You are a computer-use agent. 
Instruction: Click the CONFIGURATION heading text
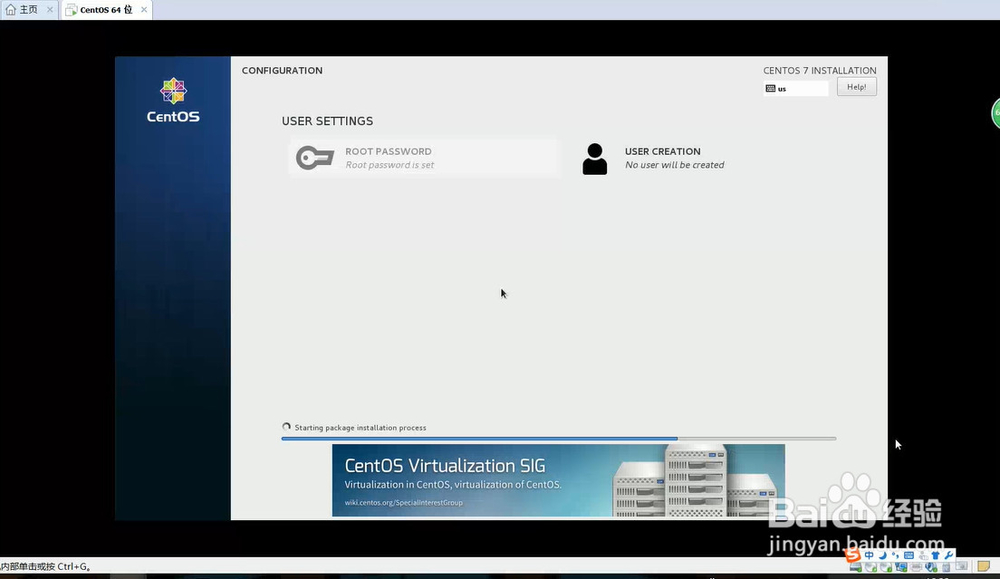click(282, 70)
